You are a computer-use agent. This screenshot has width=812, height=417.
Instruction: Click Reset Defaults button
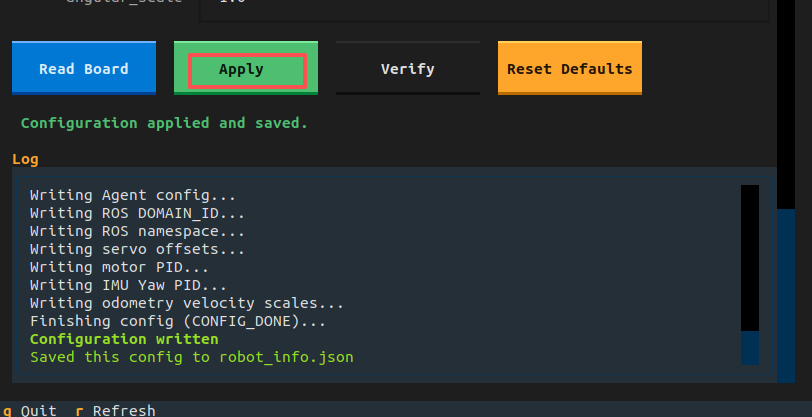pyautogui.click(x=570, y=68)
